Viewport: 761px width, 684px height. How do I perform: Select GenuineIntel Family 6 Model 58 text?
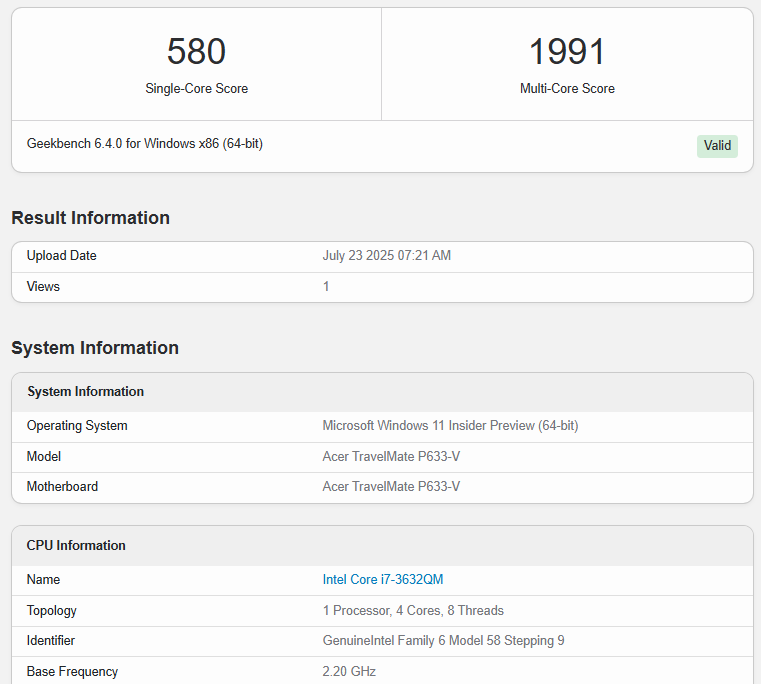pos(443,641)
